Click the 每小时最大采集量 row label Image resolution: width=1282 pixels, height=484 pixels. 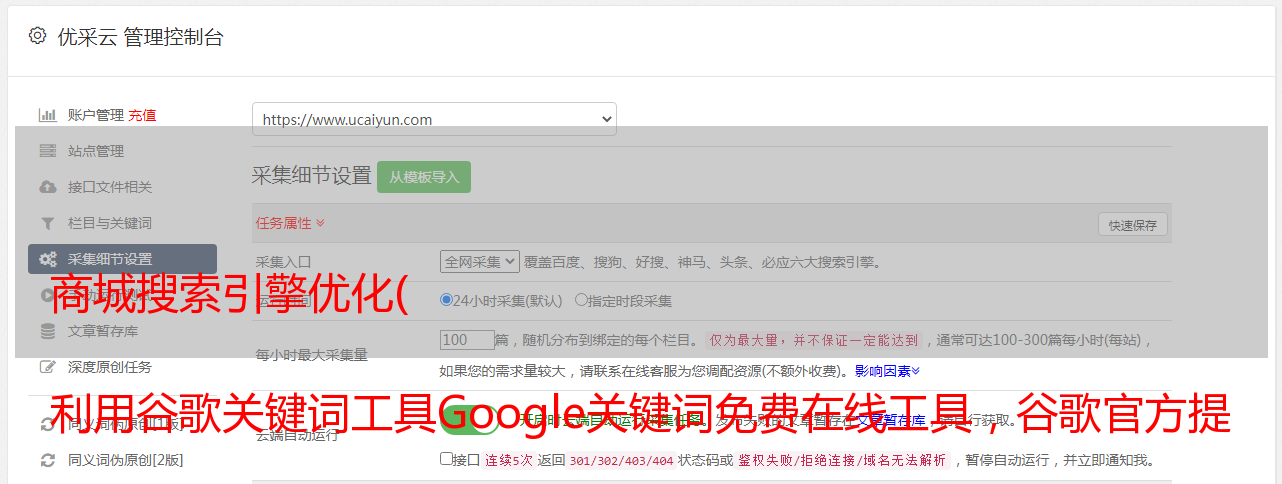click(312, 355)
